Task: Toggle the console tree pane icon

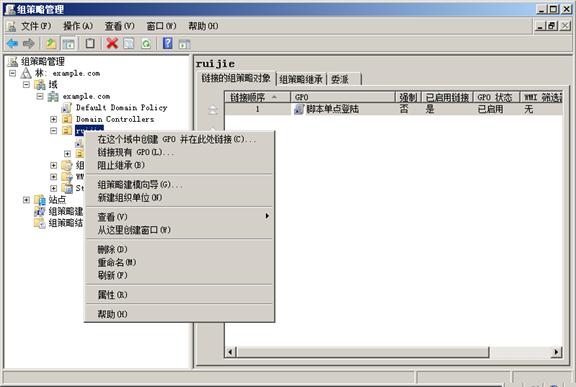Action: click(69, 44)
